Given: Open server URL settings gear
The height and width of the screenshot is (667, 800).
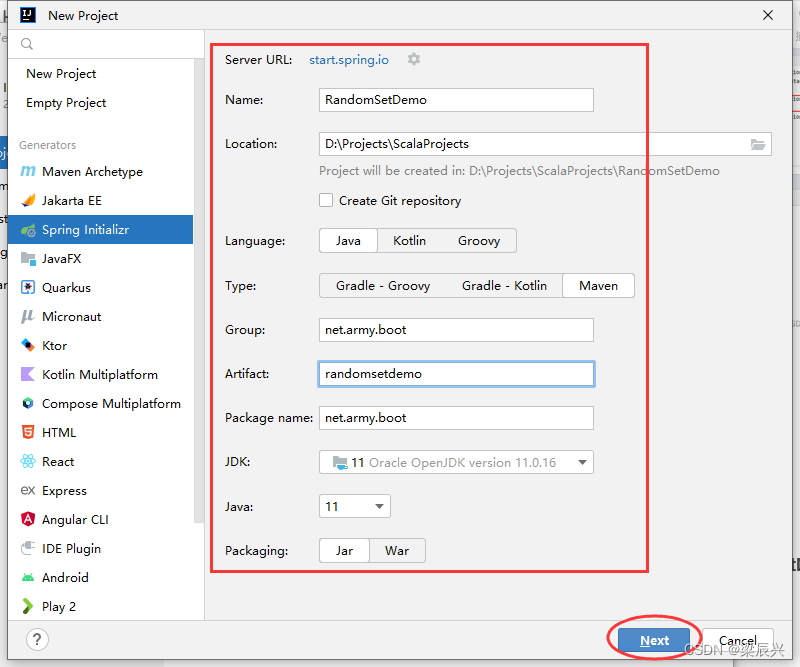Looking at the screenshot, I should [x=414, y=59].
